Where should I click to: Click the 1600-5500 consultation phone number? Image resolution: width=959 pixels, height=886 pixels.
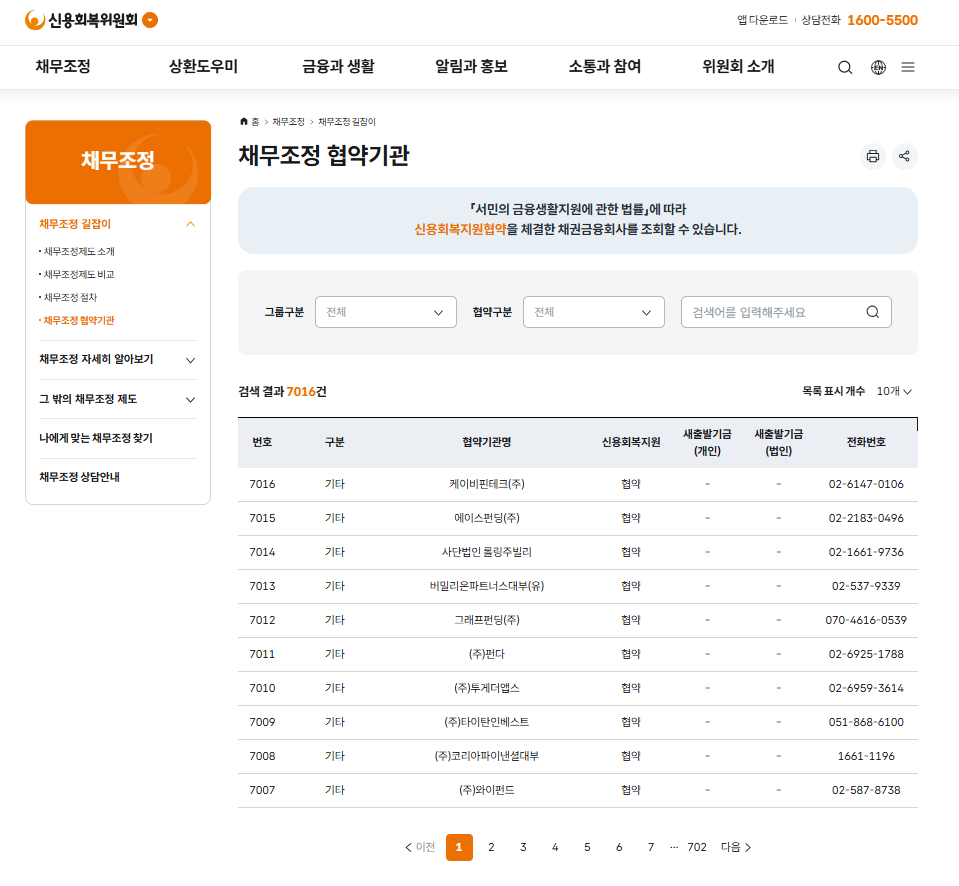(x=883, y=20)
